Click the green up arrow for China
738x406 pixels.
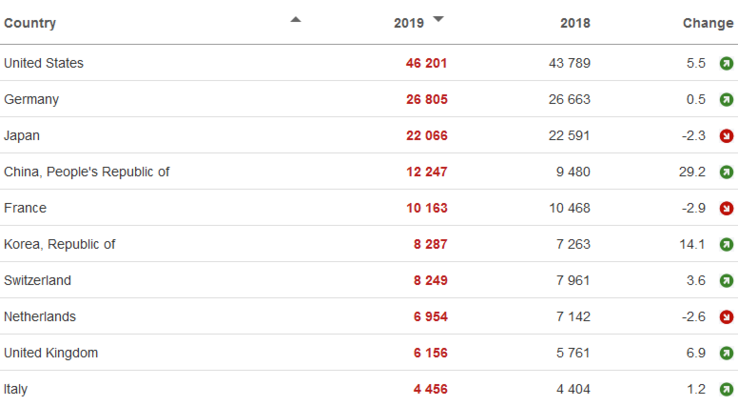click(726, 172)
